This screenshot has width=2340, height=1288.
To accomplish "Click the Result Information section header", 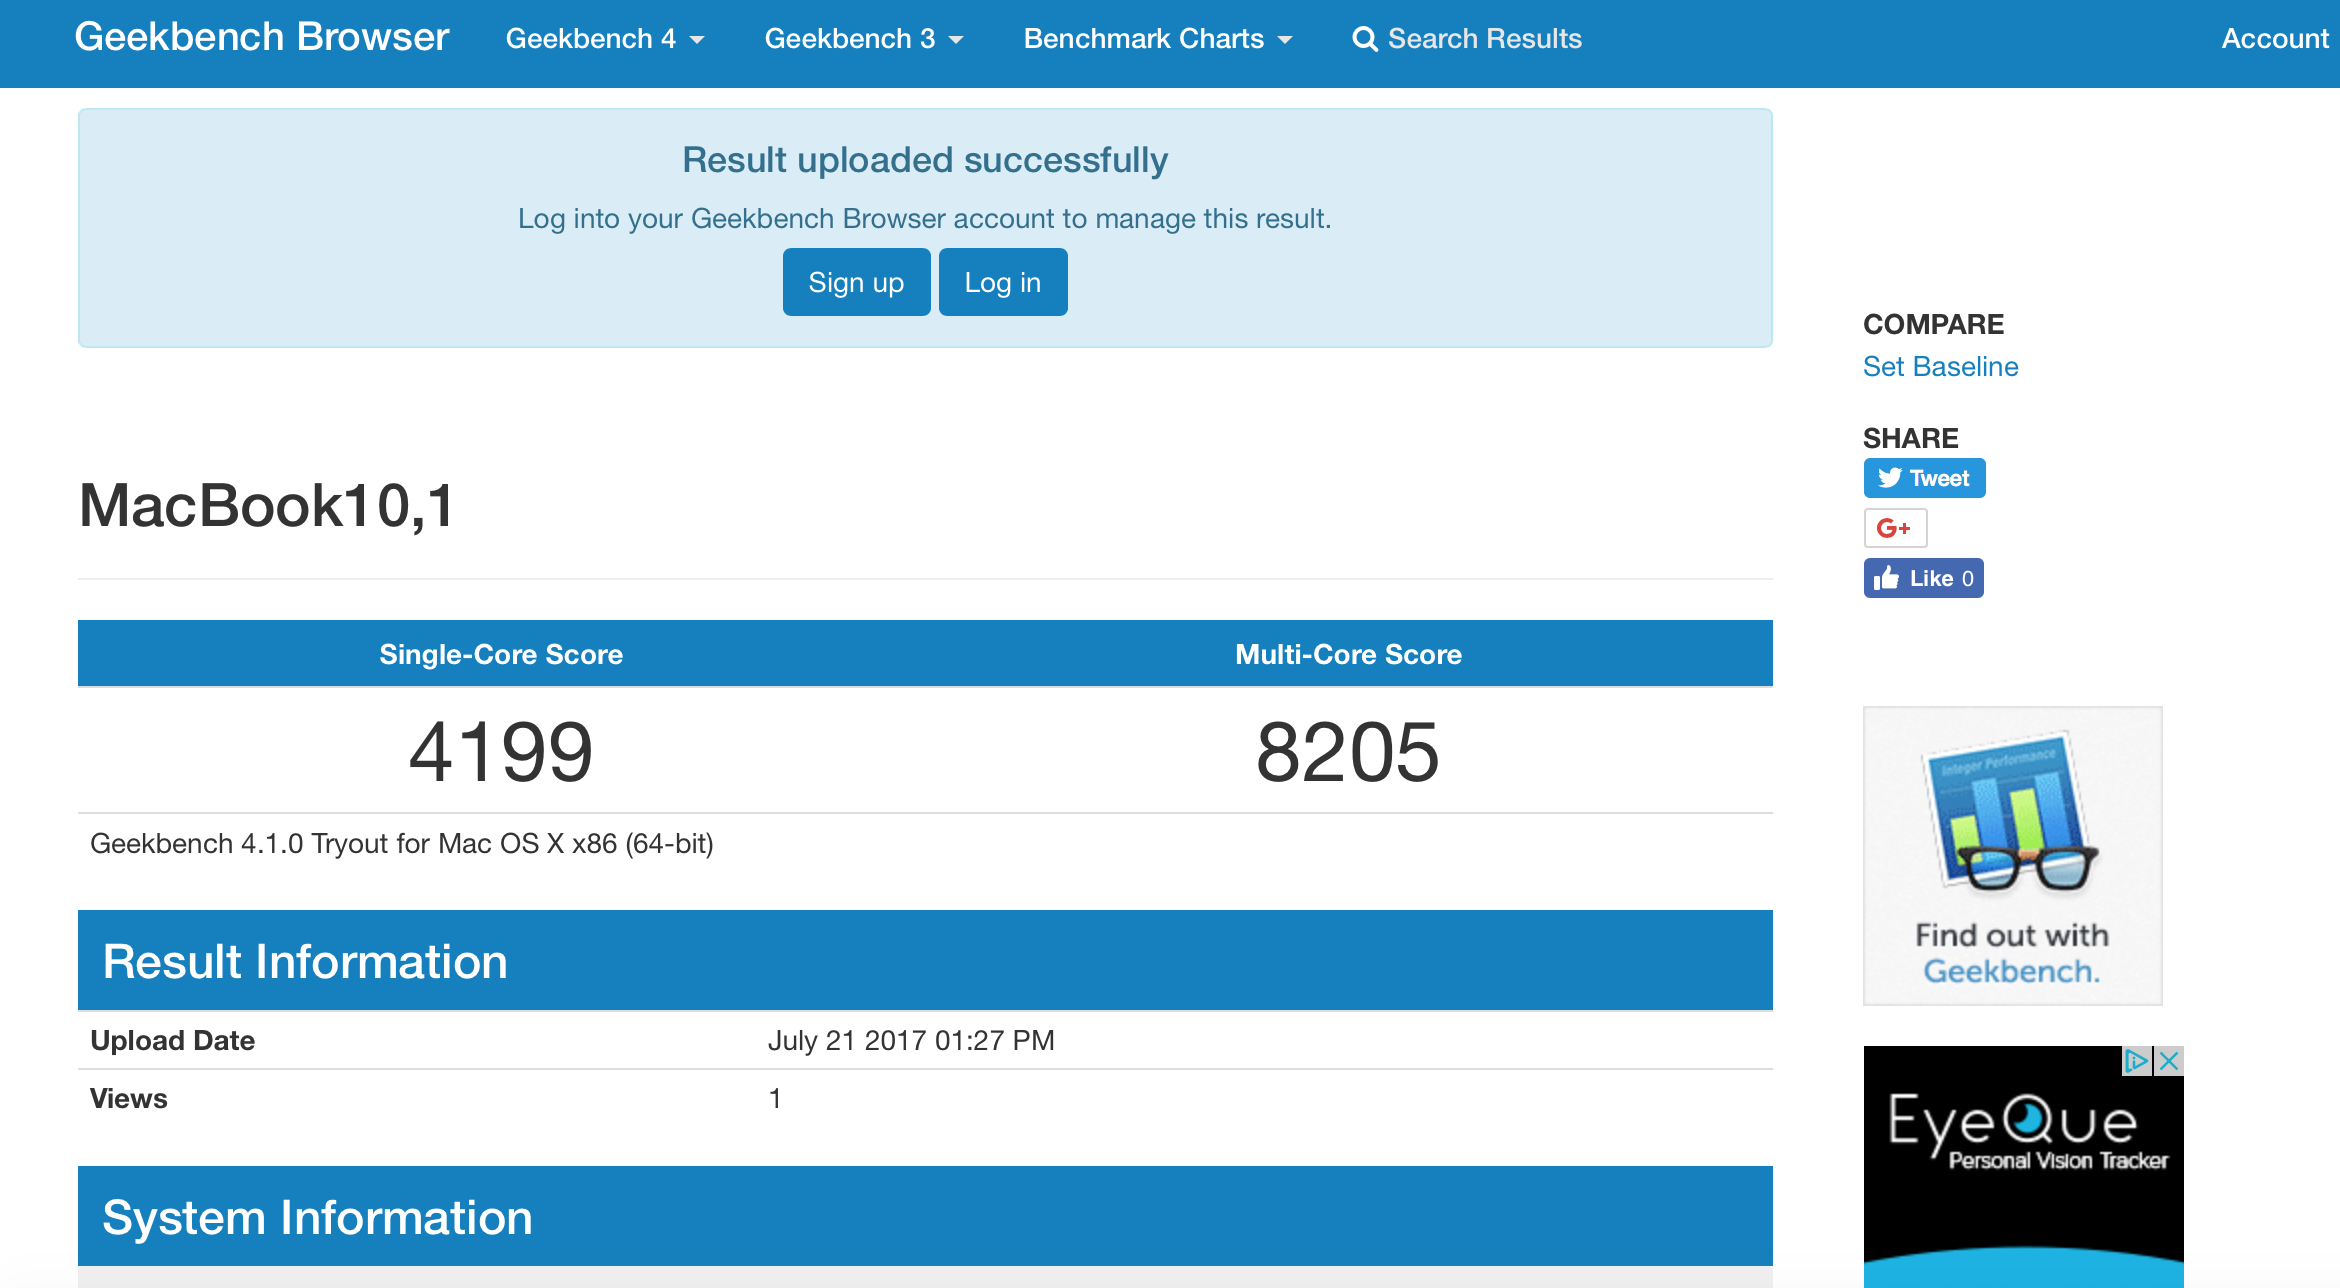I will tap(925, 961).
